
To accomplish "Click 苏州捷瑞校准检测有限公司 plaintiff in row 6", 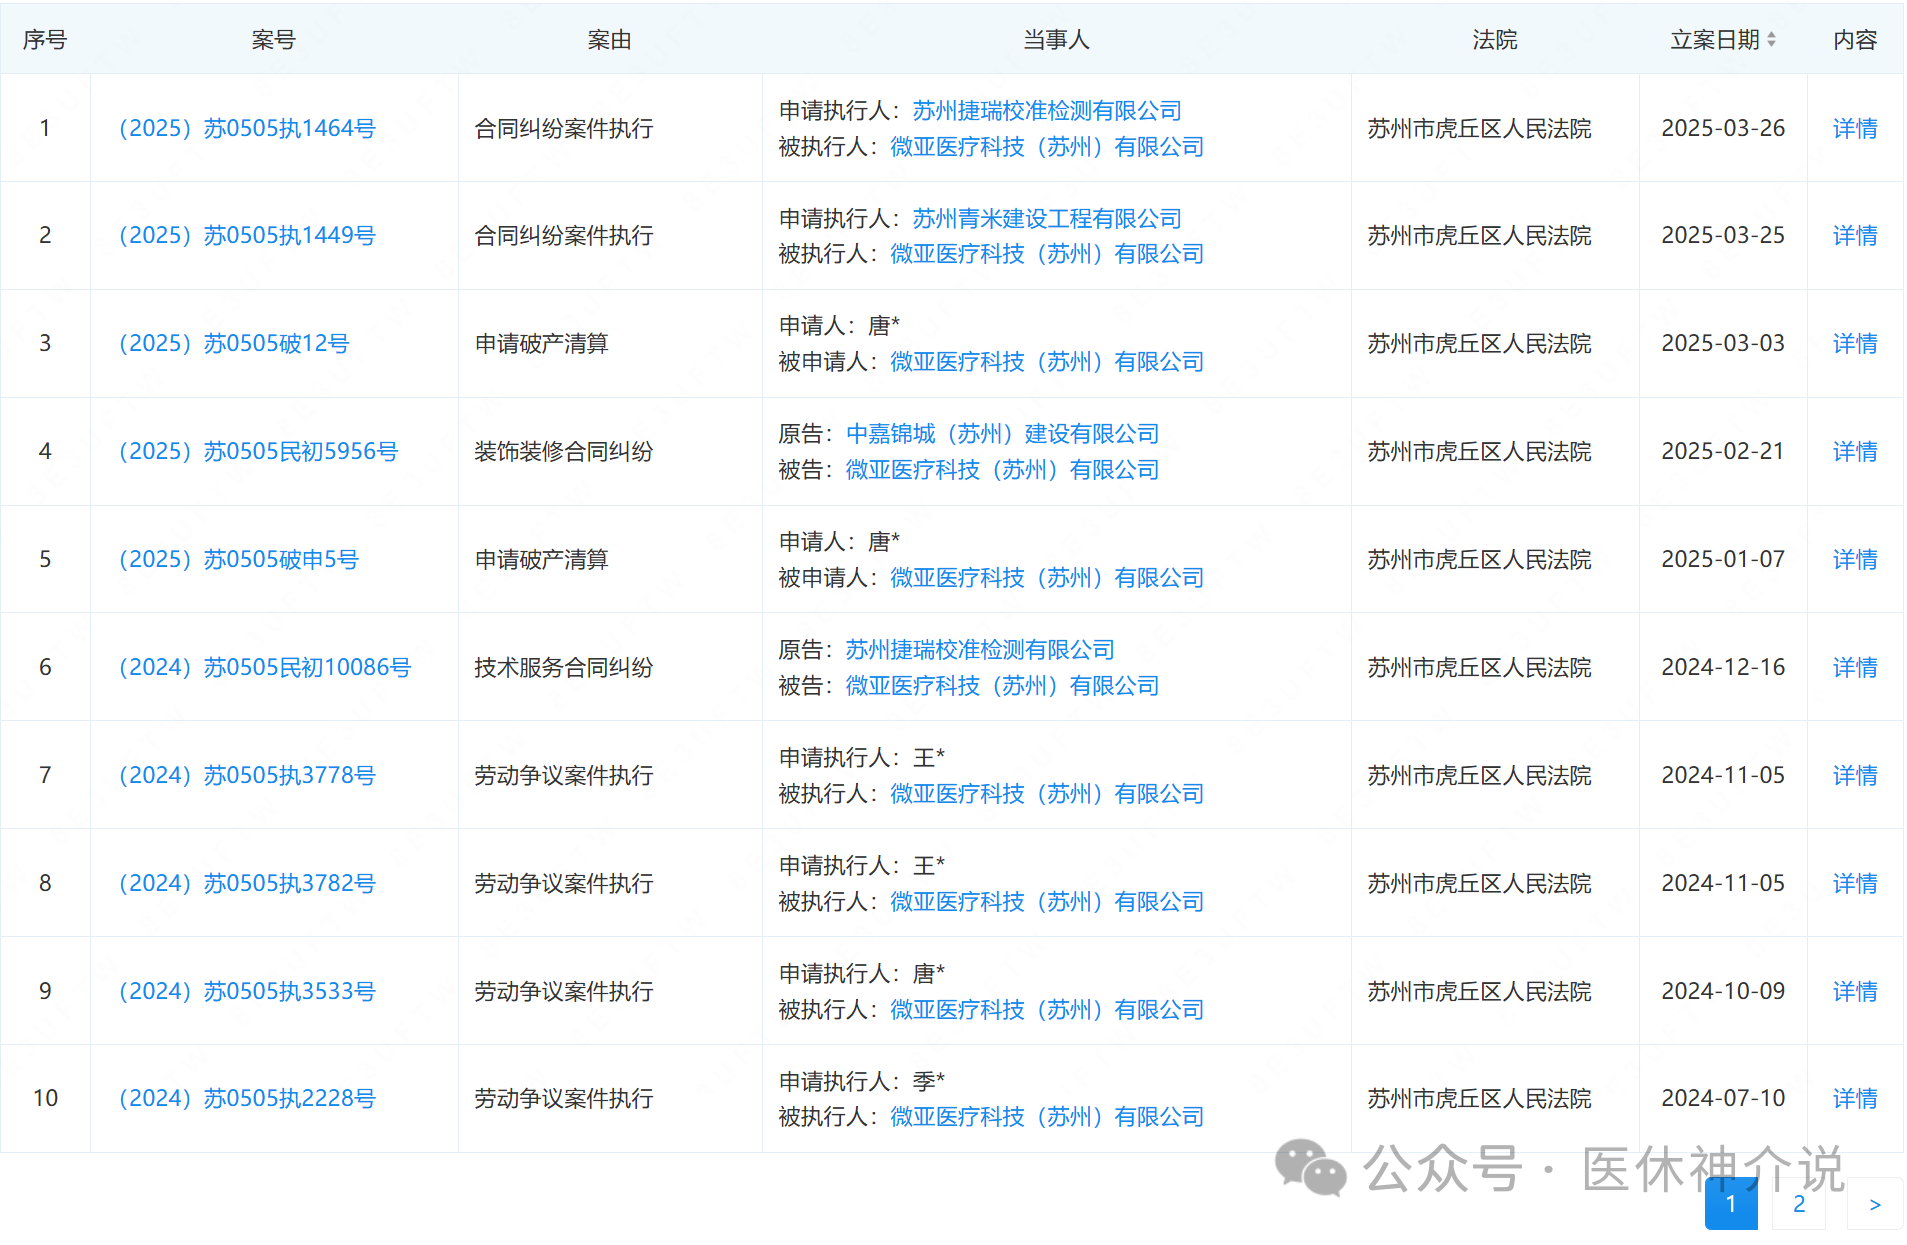I will [980, 649].
